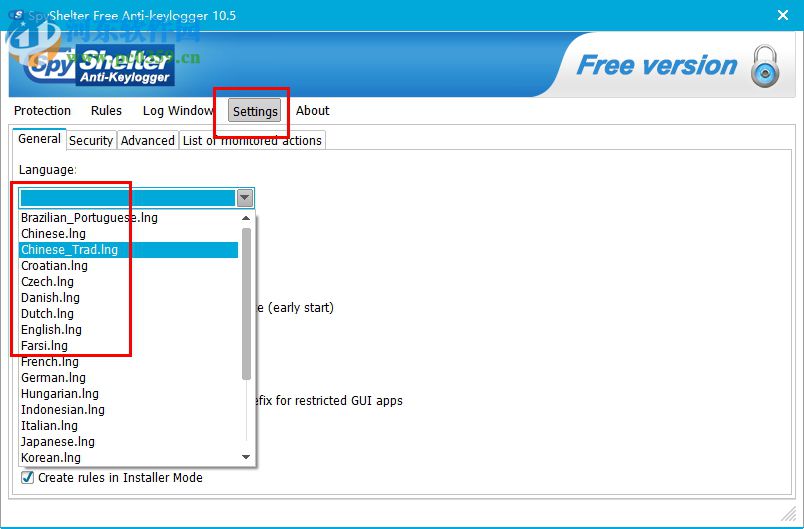Select Chinese.lng language

(x=129, y=234)
